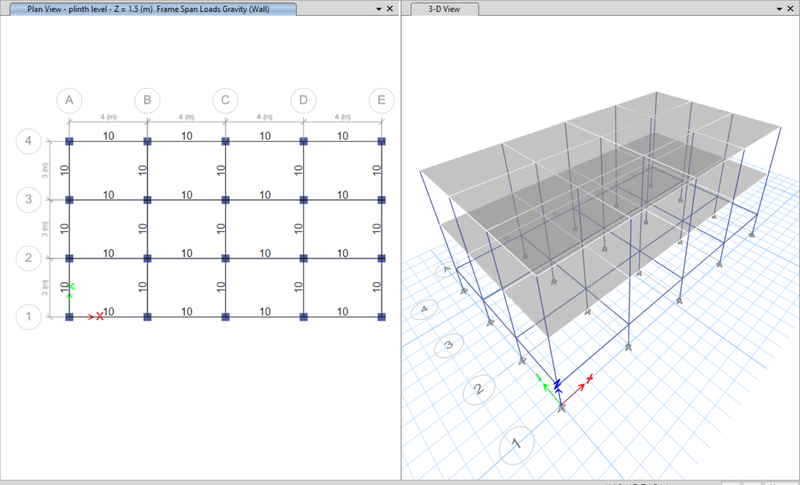Click load value 10 on grid D beam between 4 and 3
The height and width of the screenshot is (485, 800).
[298, 170]
